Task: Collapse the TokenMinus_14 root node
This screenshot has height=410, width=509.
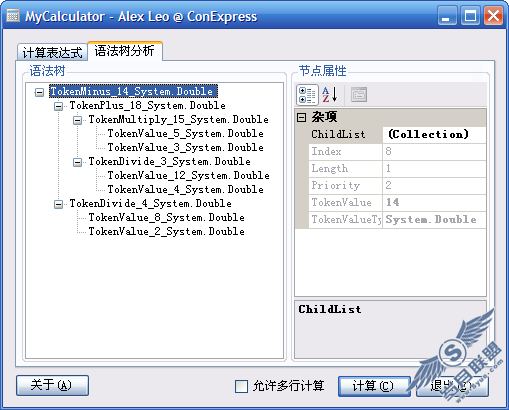Action: tap(39, 92)
